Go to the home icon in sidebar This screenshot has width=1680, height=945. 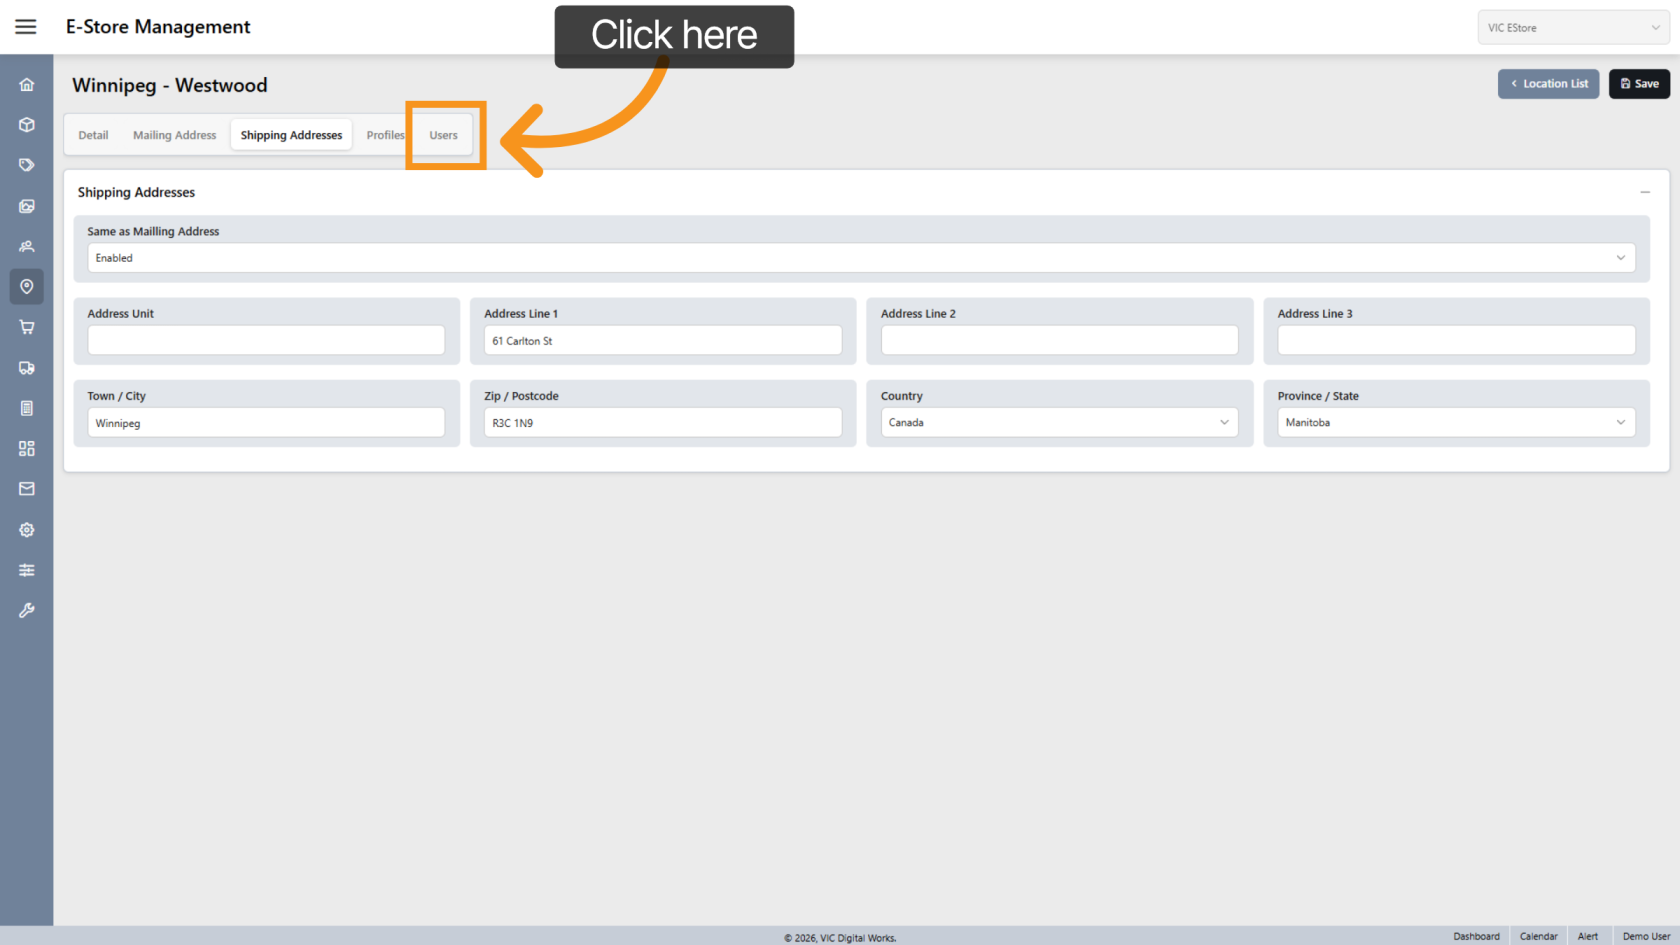tap(27, 85)
